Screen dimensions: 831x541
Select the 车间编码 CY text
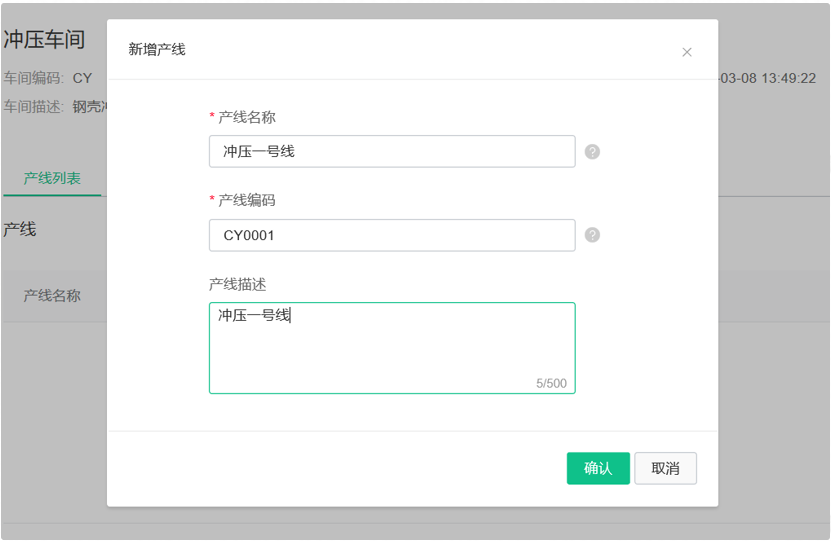(48, 78)
